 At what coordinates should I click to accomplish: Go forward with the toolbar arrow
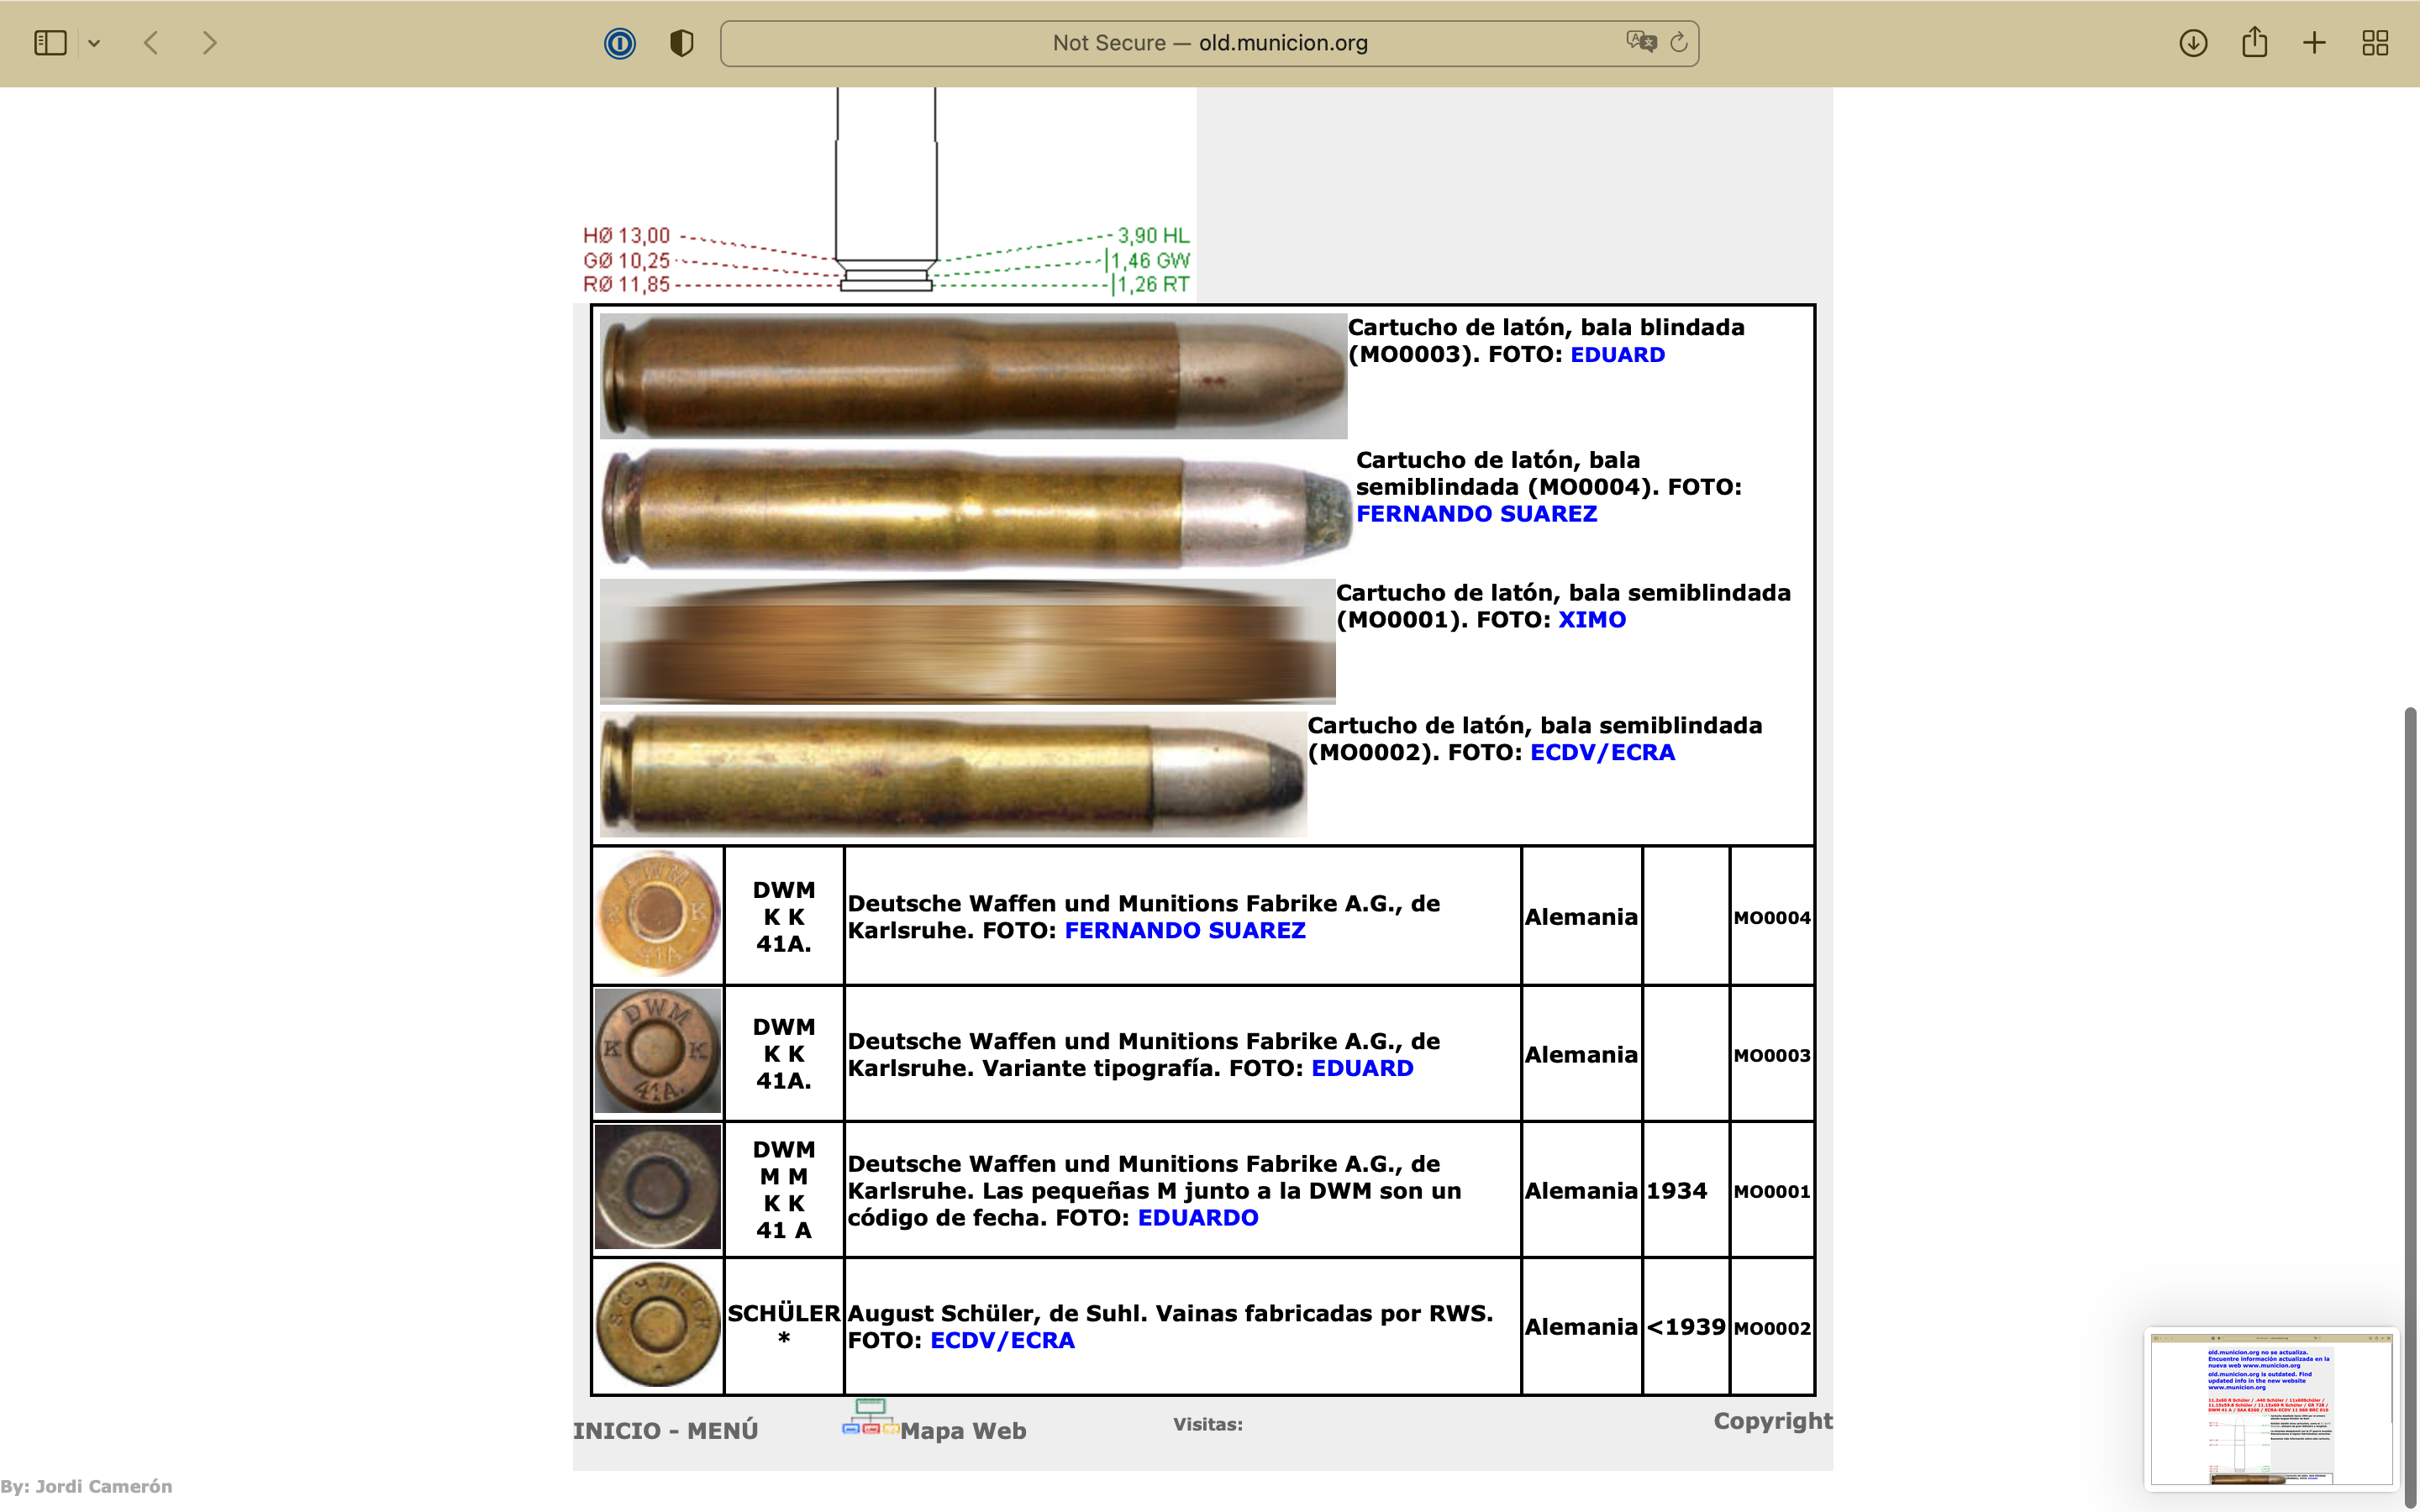tap(209, 43)
